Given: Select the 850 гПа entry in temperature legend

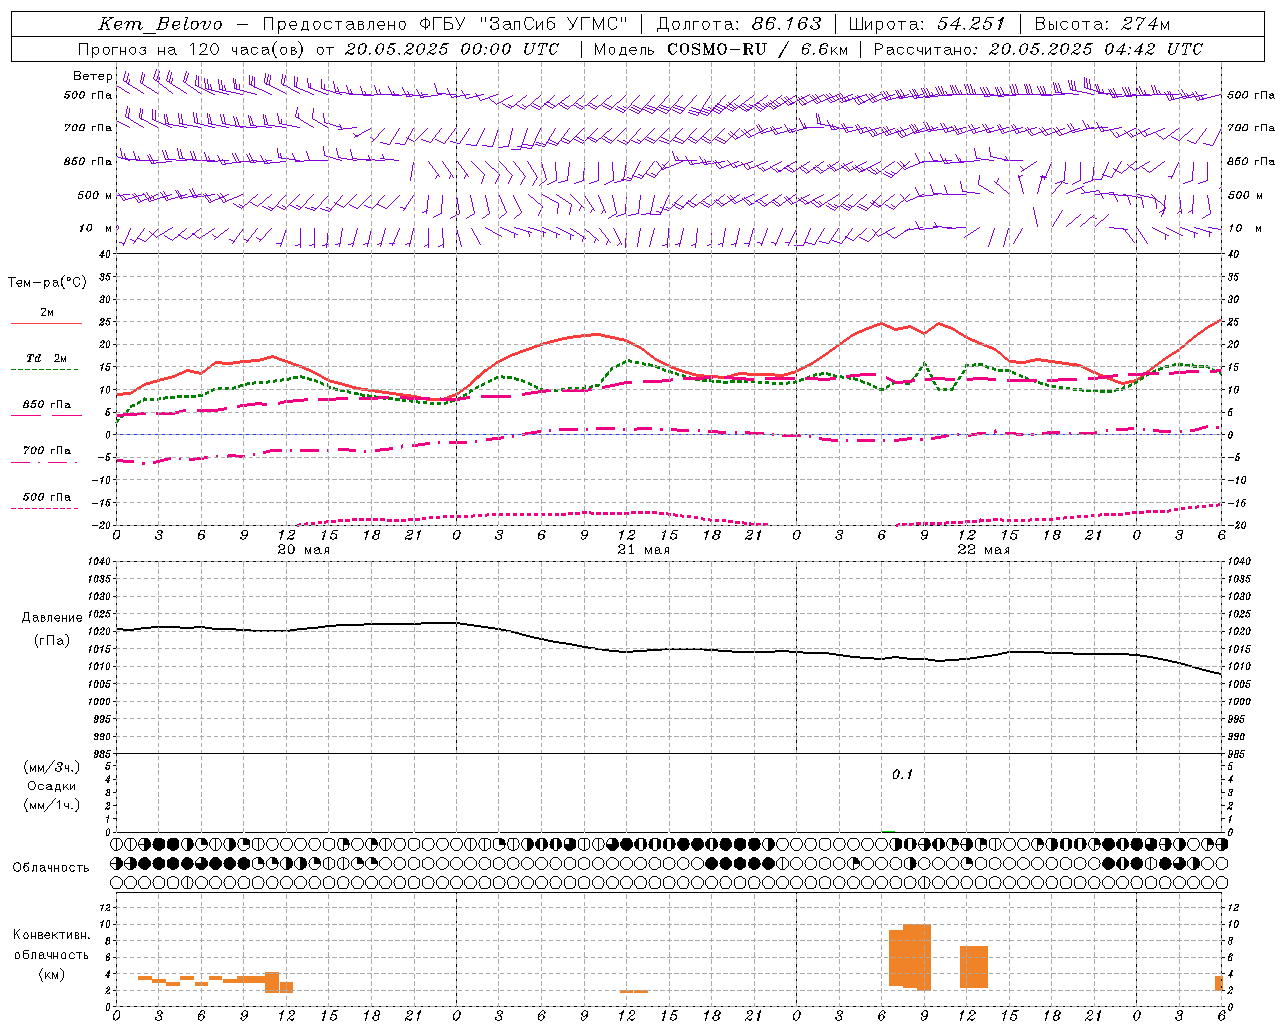Looking at the screenshot, I should 46,404.
